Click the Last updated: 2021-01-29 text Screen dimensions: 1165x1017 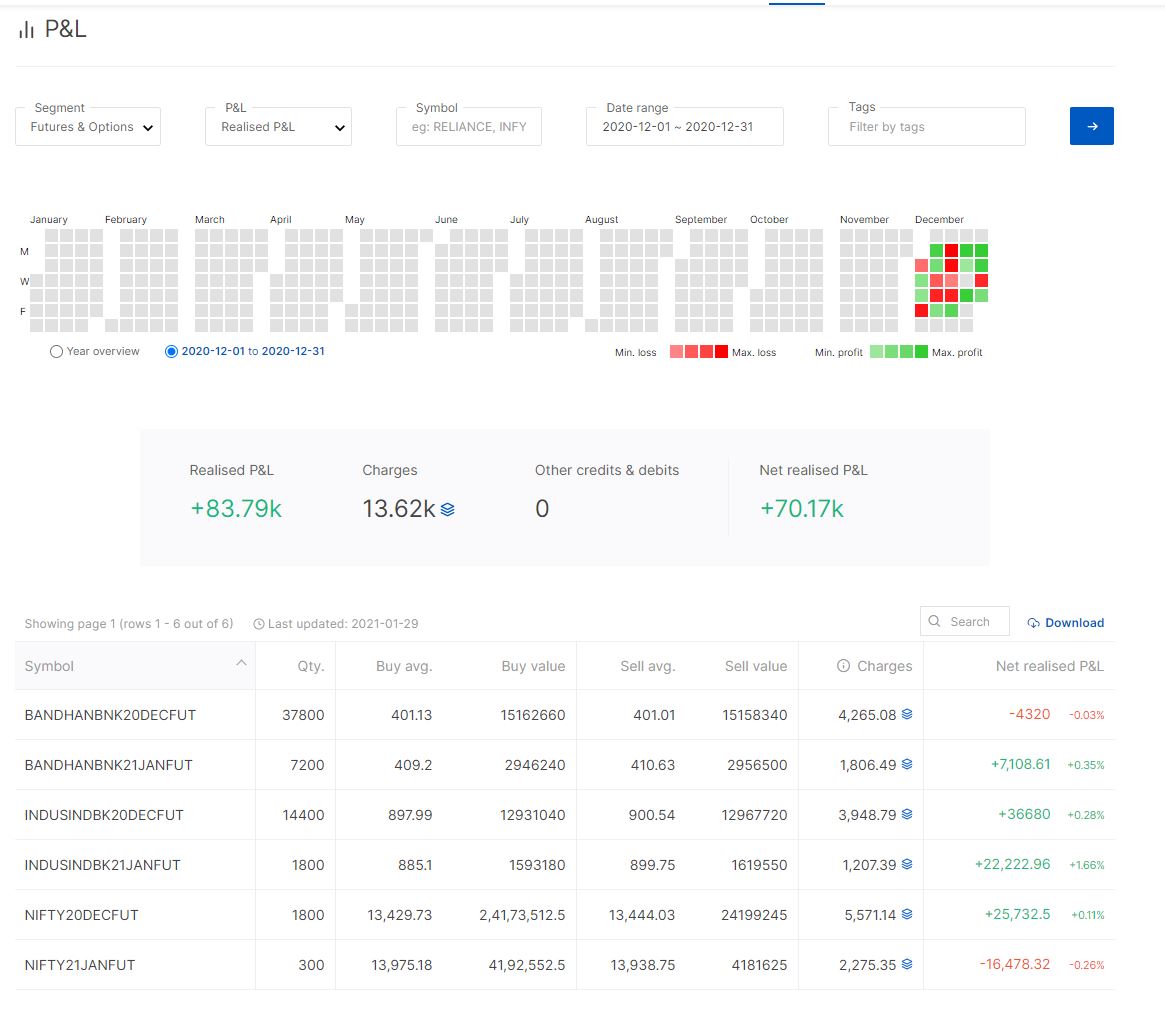343,624
